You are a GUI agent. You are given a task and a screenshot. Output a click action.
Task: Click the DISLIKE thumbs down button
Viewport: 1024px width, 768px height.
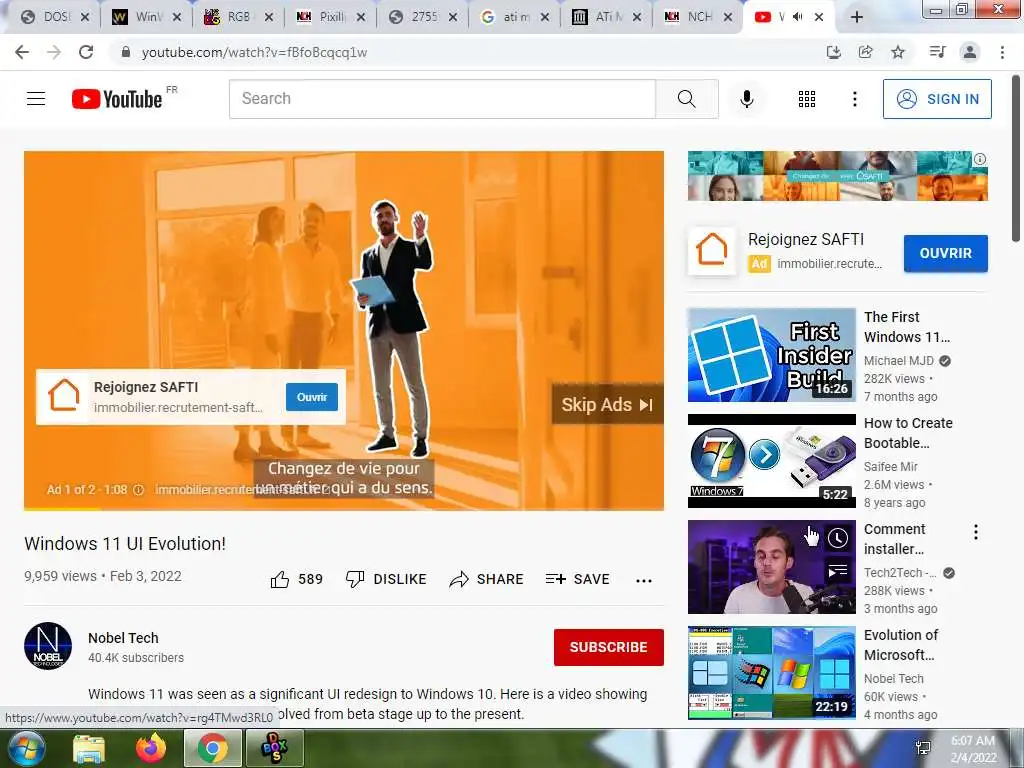click(x=386, y=579)
